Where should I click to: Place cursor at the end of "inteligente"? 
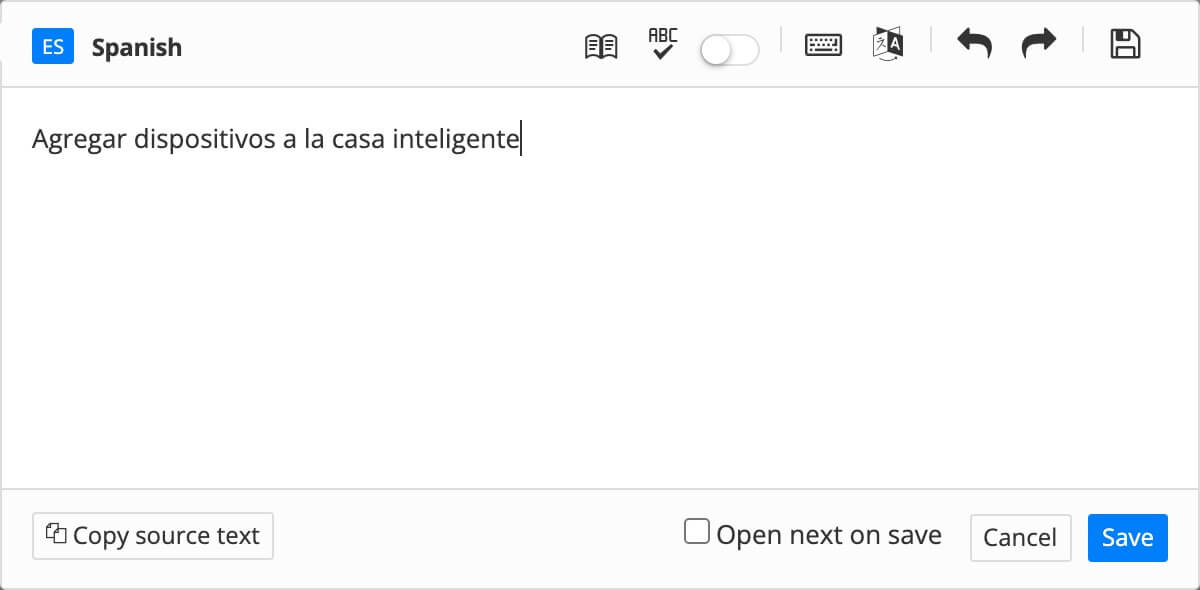[x=520, y=140]
